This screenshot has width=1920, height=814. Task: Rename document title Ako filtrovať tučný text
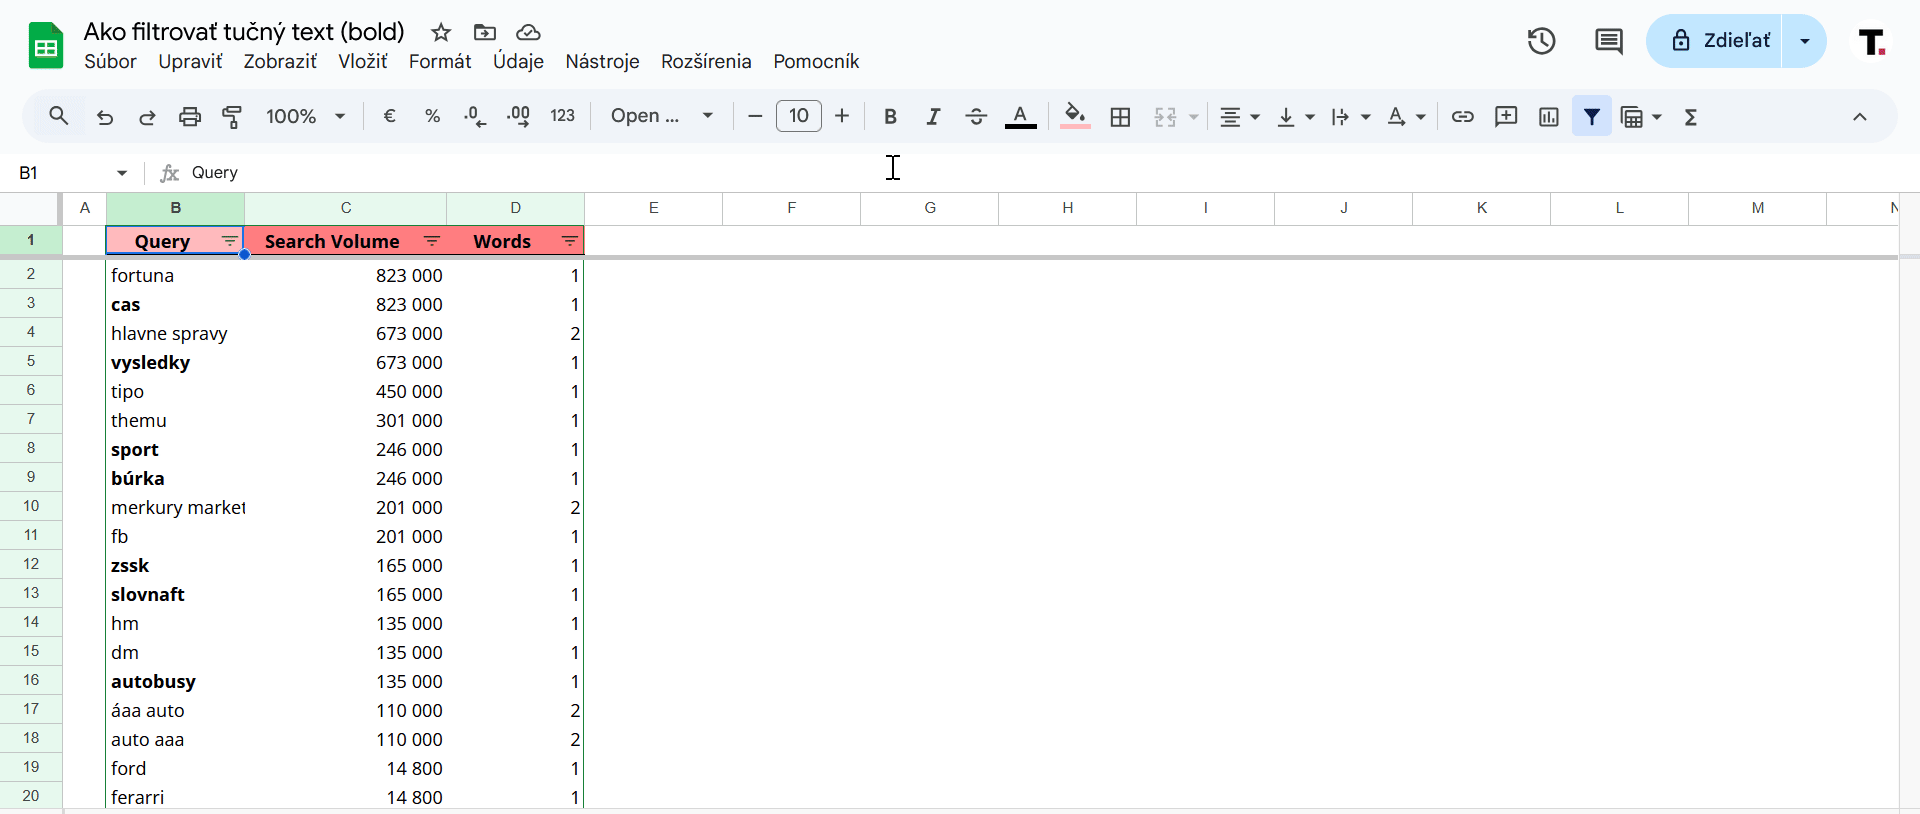click(x=244, y=32)
